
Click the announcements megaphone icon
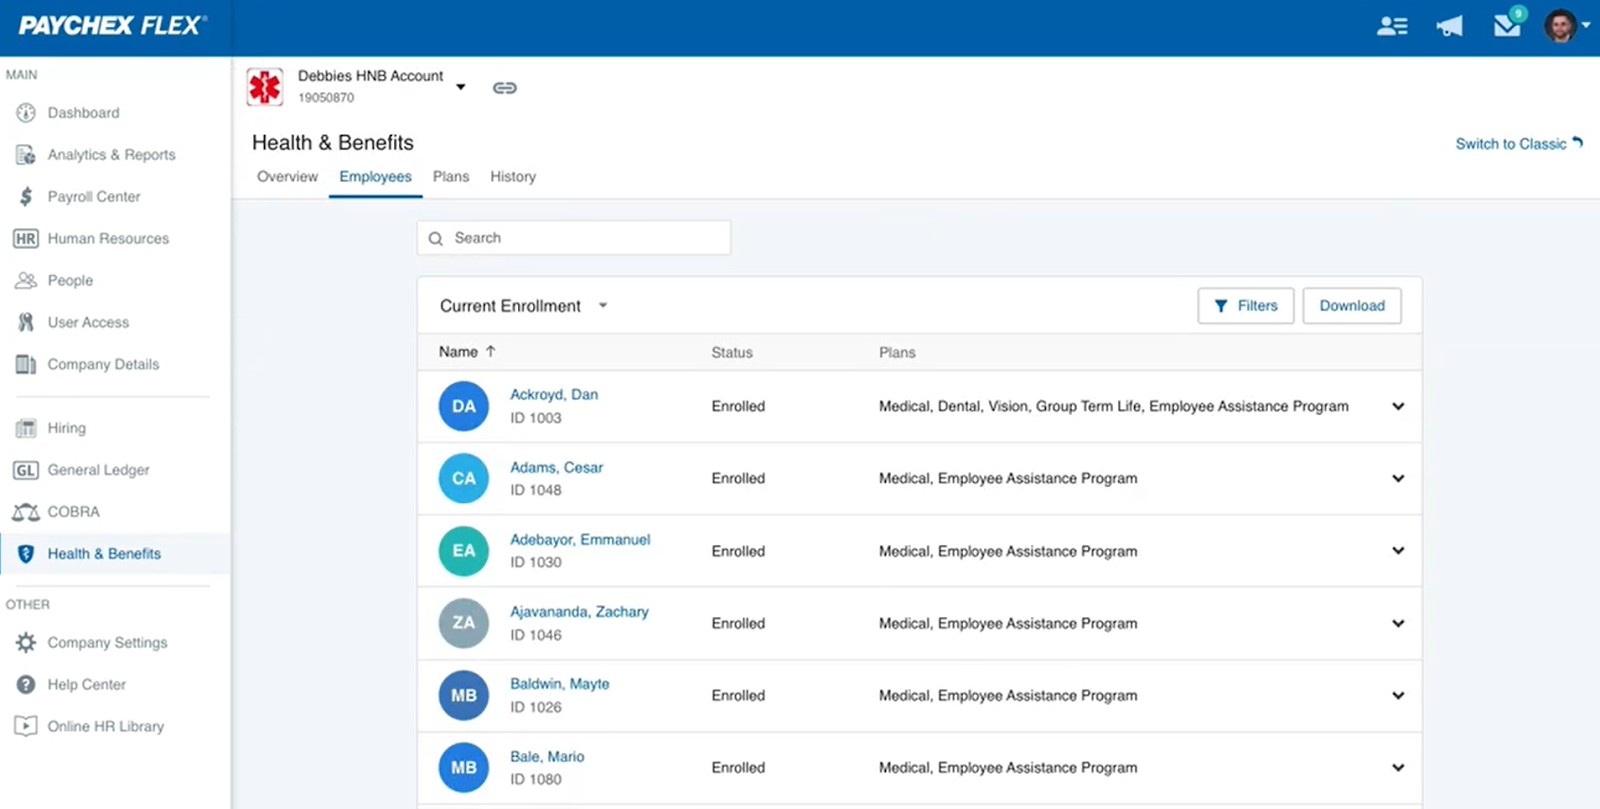pyautogui.click(x=1449, y=27)
